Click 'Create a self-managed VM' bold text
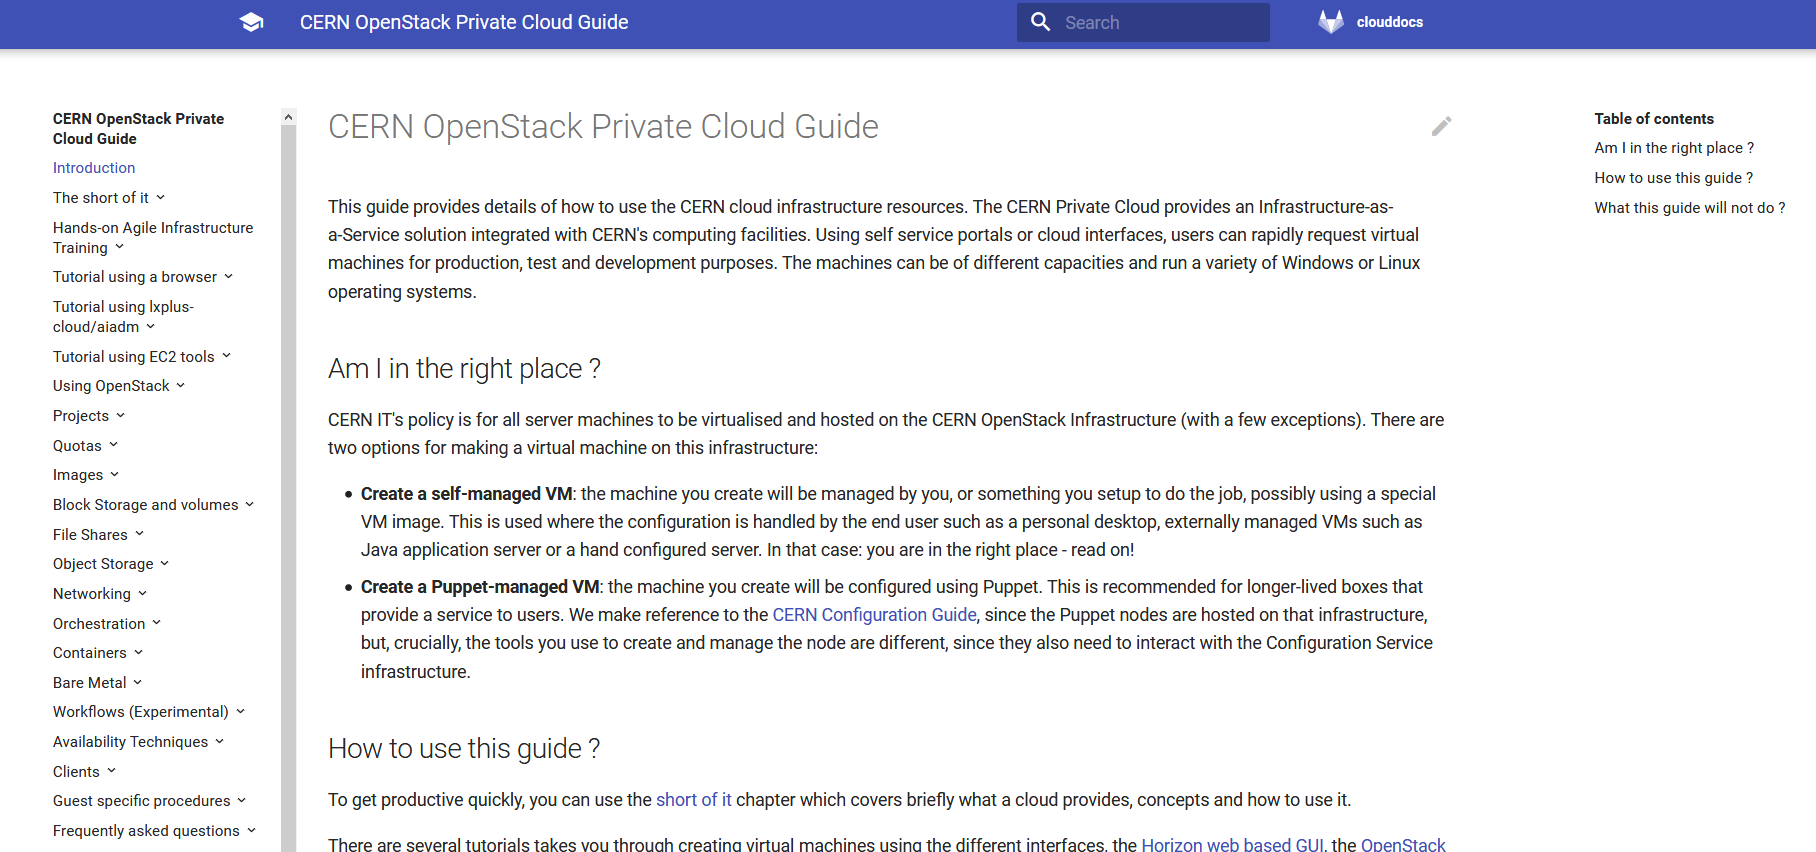The image size is (1816, 852). coord(467,494)
